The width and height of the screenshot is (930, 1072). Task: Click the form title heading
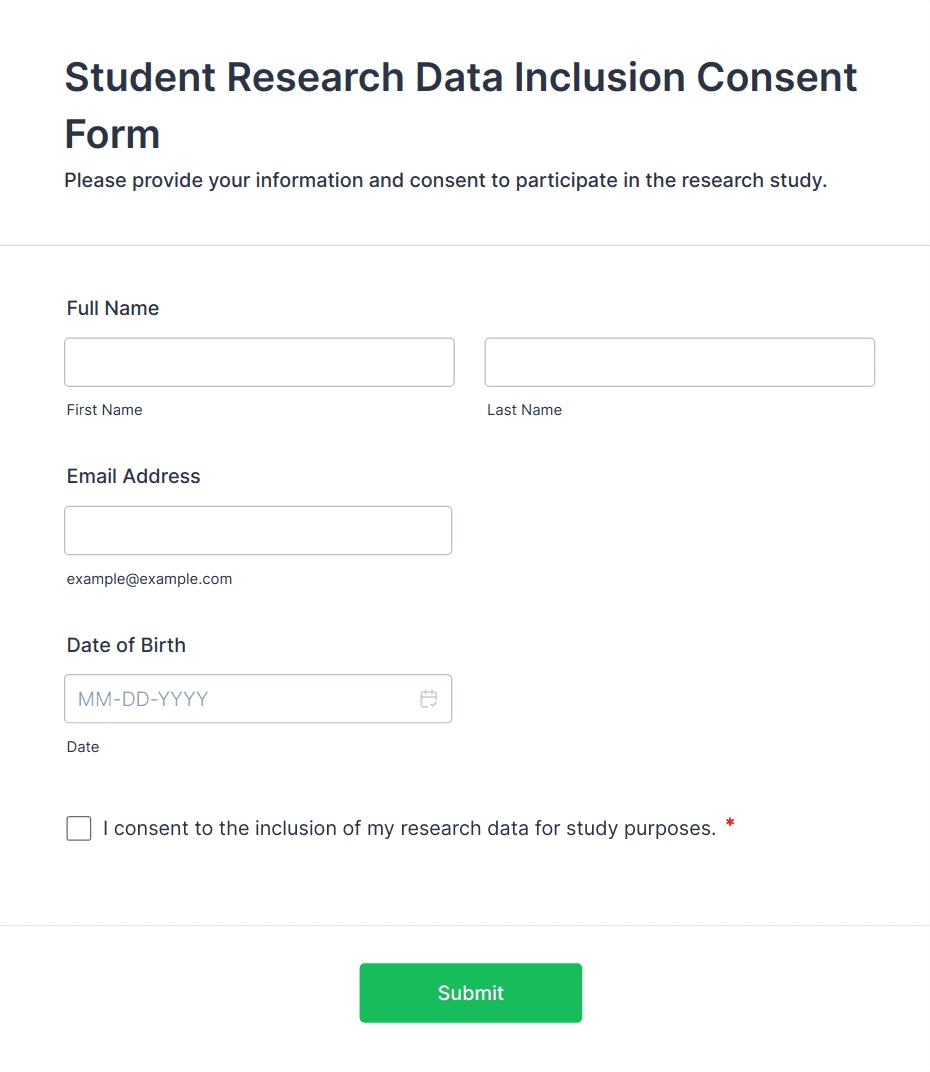(461, 105)
